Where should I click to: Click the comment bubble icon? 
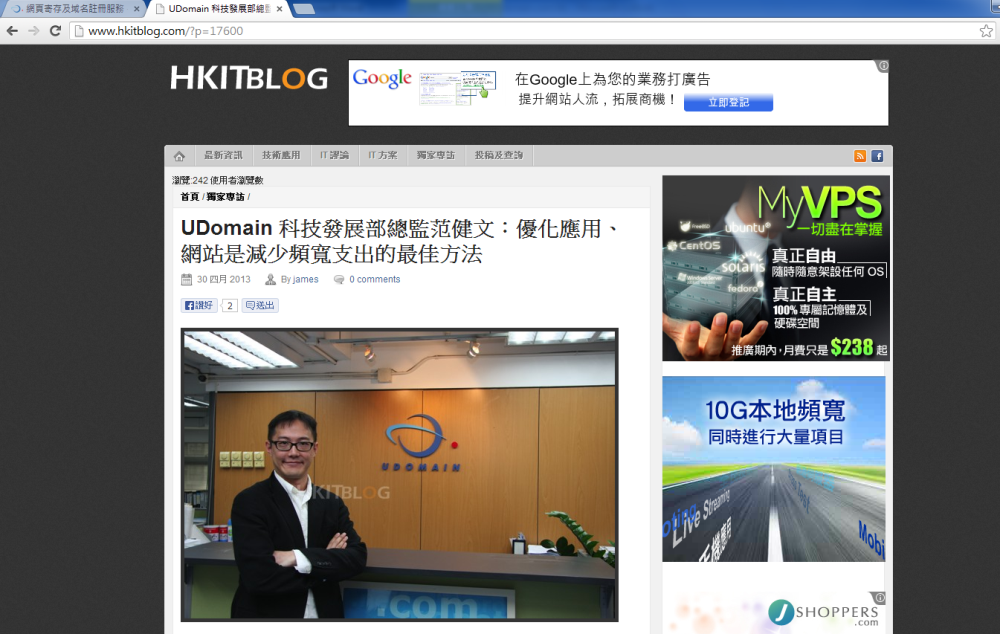(x=339, y=279)
